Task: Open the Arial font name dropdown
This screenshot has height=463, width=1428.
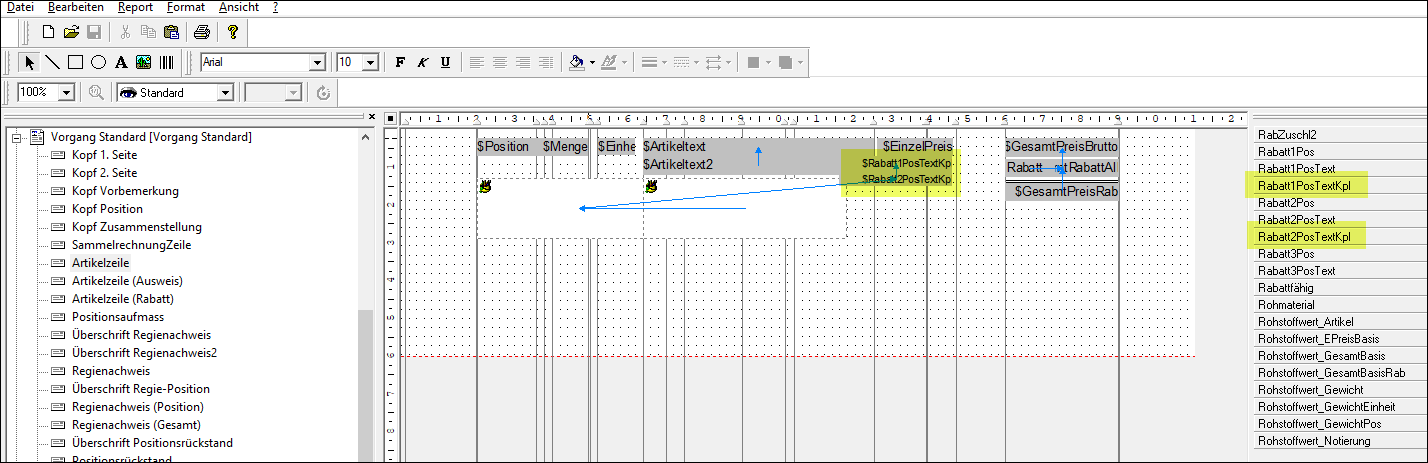Action: pos(318,62)
